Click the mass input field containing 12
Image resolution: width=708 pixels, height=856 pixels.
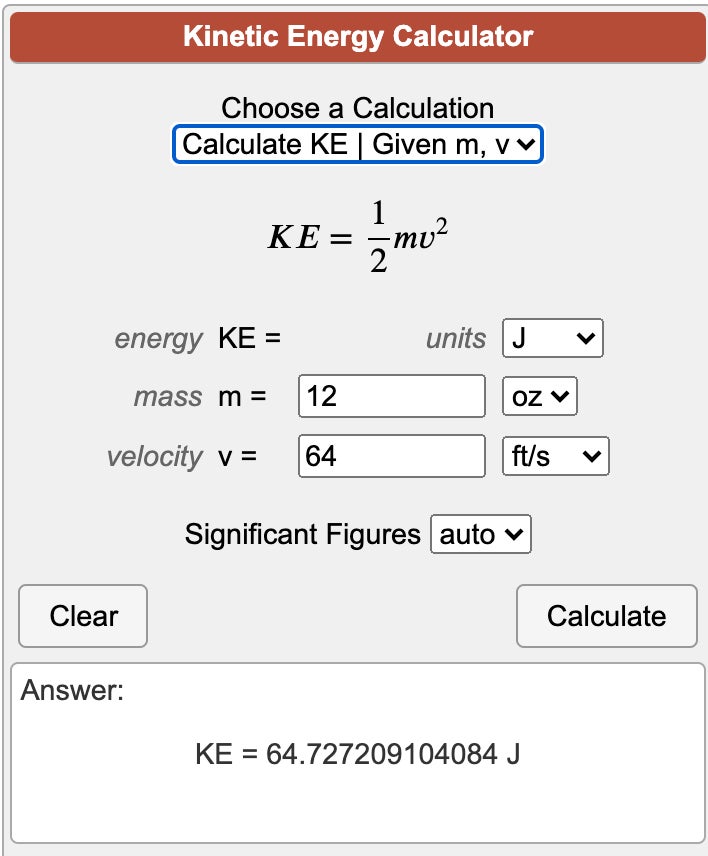[x=391, y=397]
